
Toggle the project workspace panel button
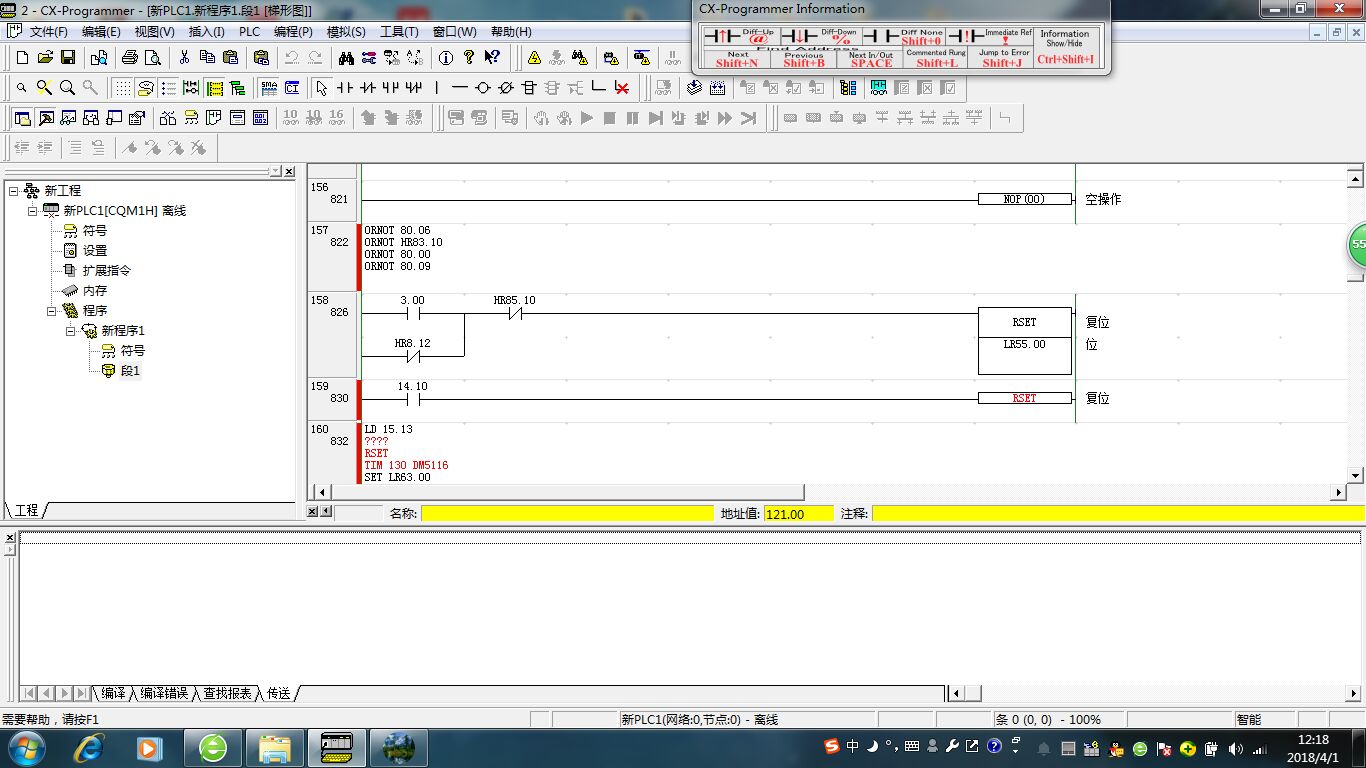[x=22, y=118]
